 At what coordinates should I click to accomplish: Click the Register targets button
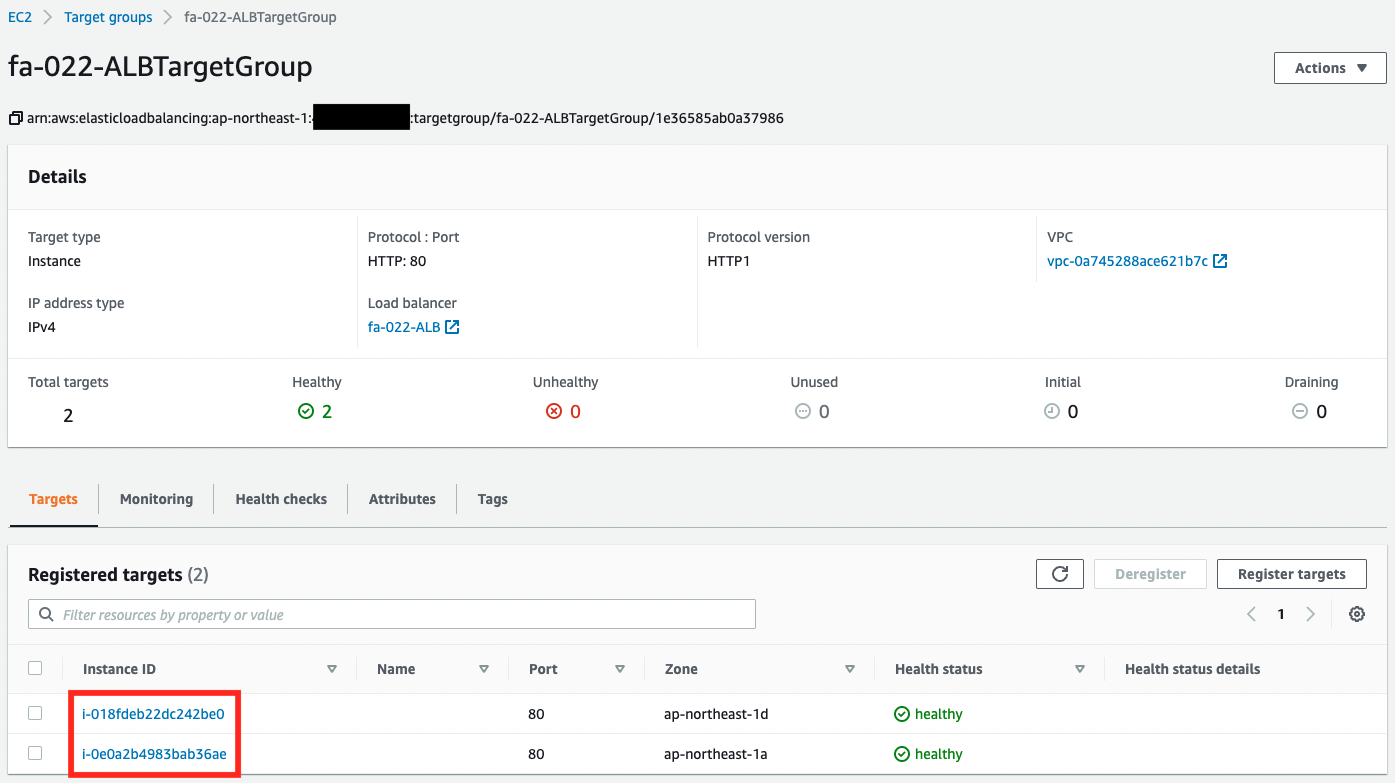(1291, 574)
